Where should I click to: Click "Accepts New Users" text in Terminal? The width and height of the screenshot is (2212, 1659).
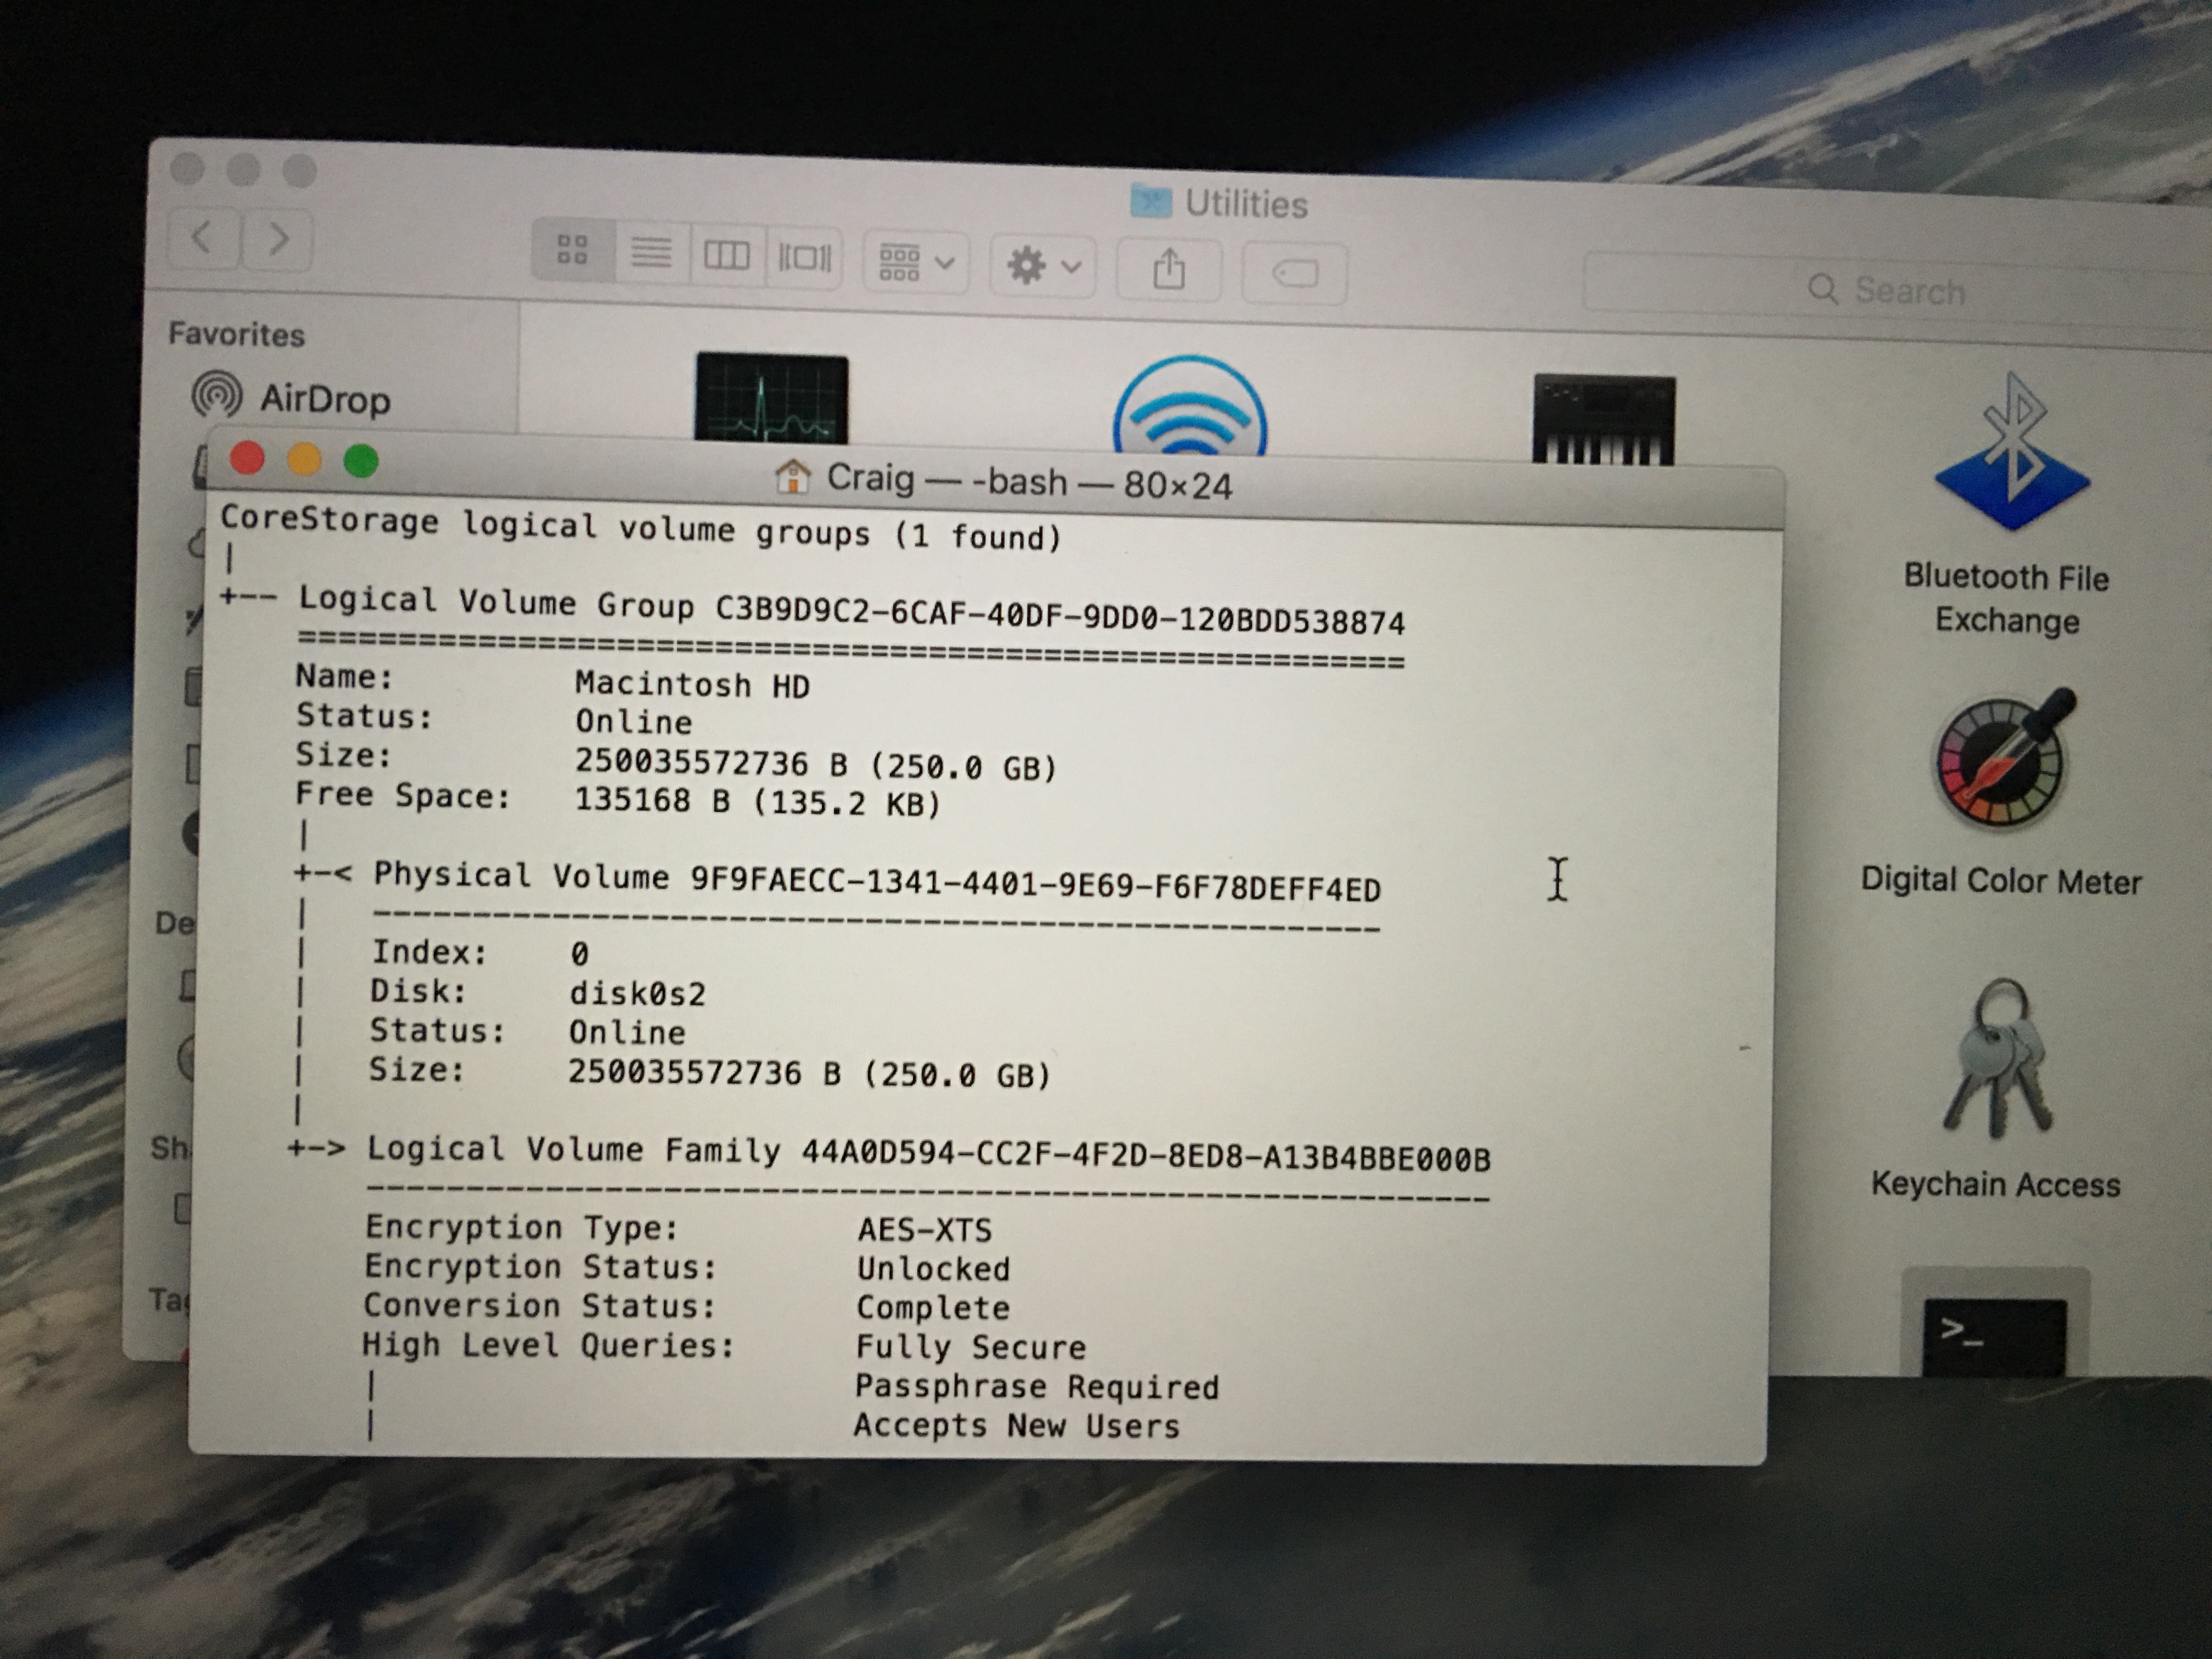1016,1425
